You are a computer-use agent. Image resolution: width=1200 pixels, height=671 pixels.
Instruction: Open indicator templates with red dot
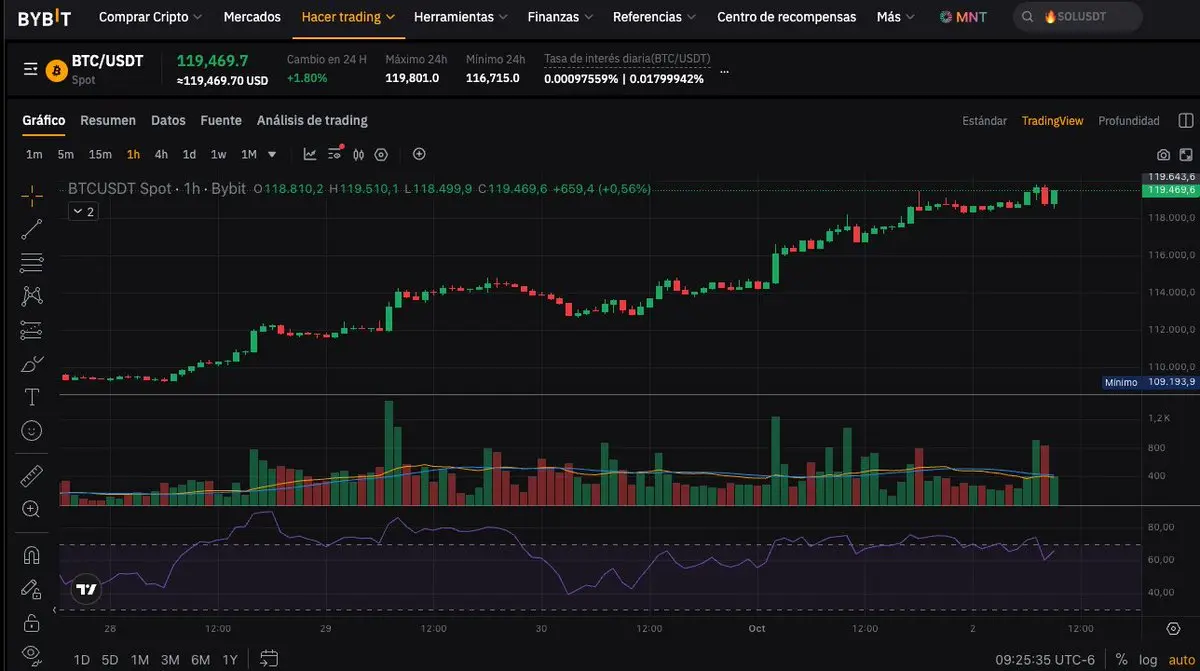[335, 154]
